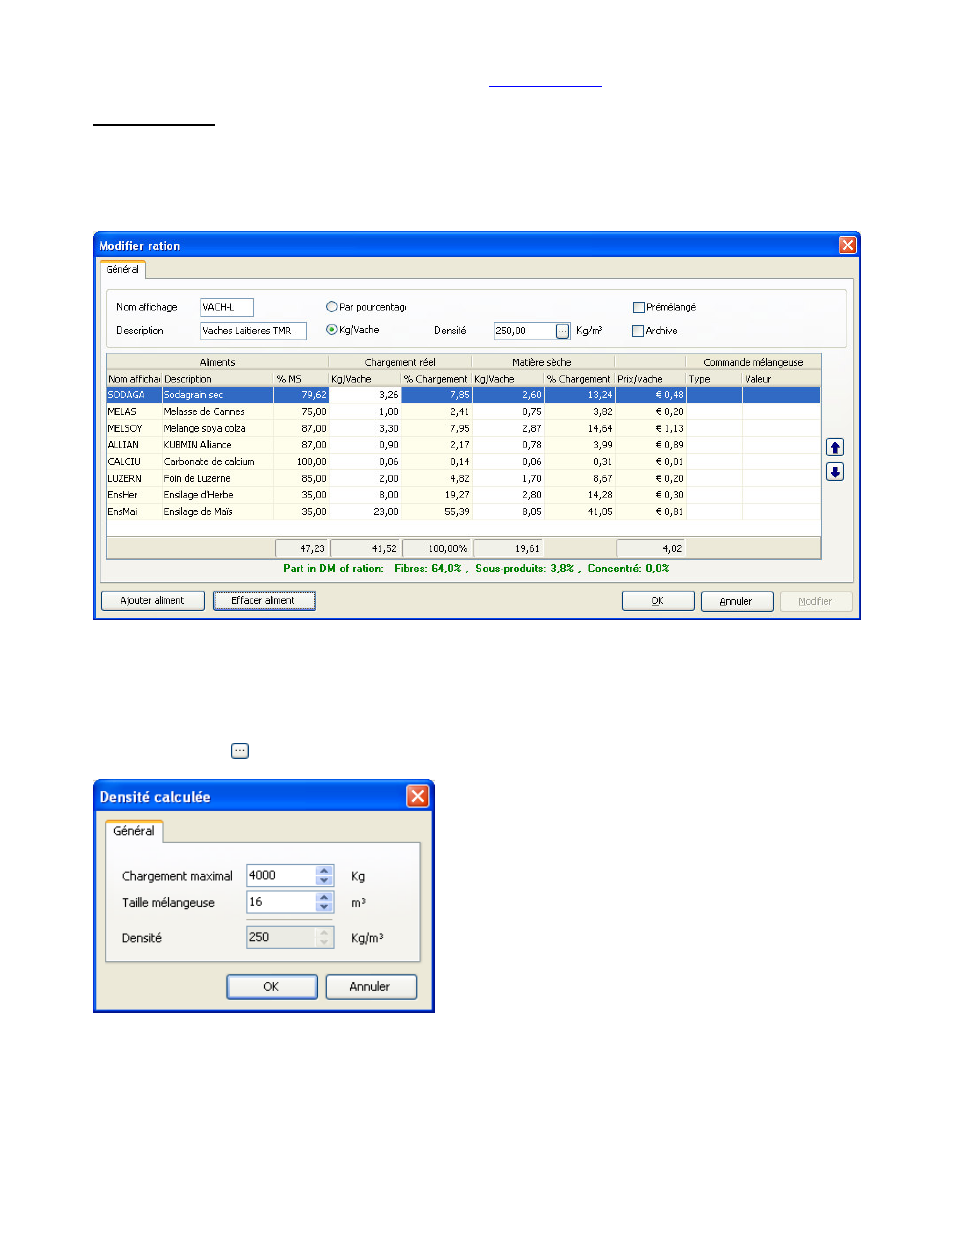
Task: Decrease Chargement maximal with down spinner
Action: tap(324, 880)
